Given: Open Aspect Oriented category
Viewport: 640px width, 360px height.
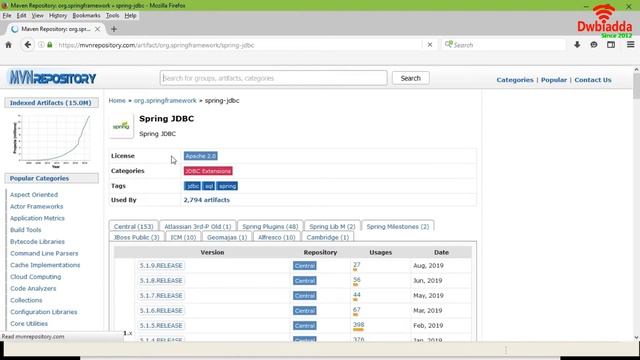Looking at the screenshot, I should point(34,195).
